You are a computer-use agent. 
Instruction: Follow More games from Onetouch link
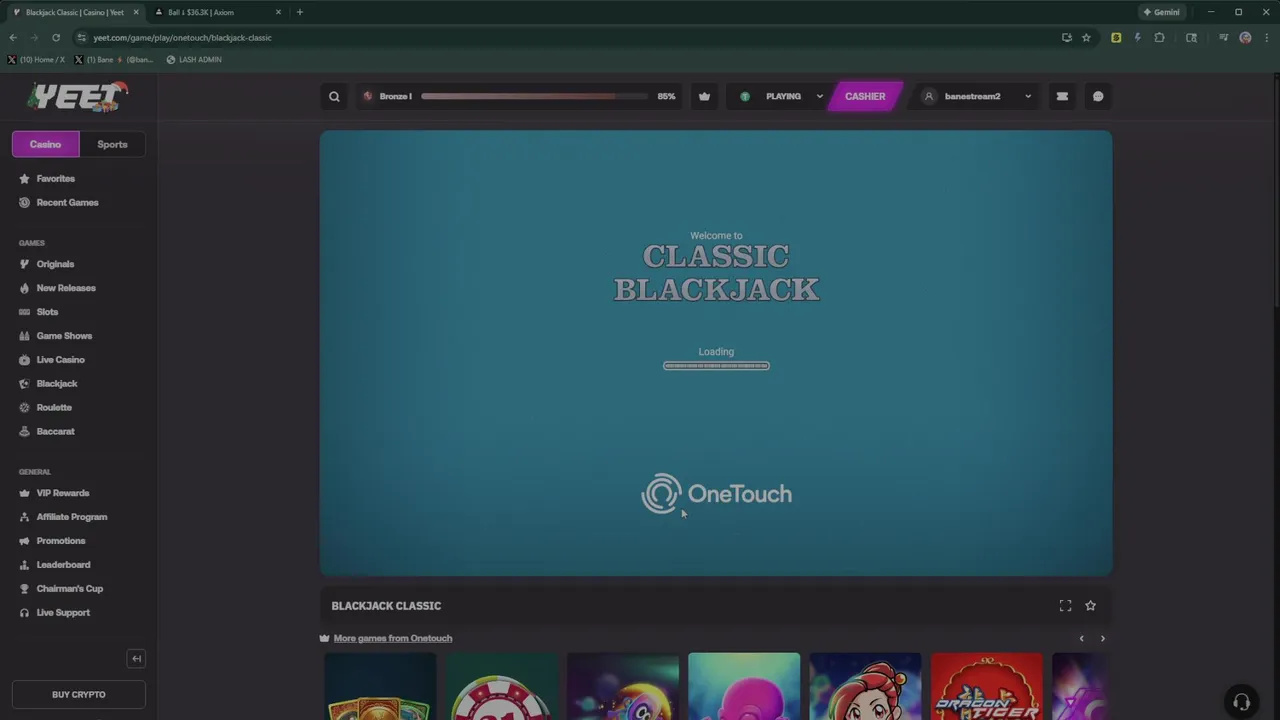click(393, 638)
